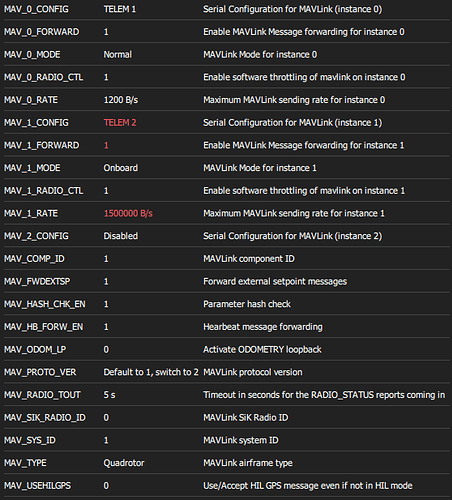Select the MAV_SIK_RADIO_ID parameter
The image size is (452, 500).
45,417
